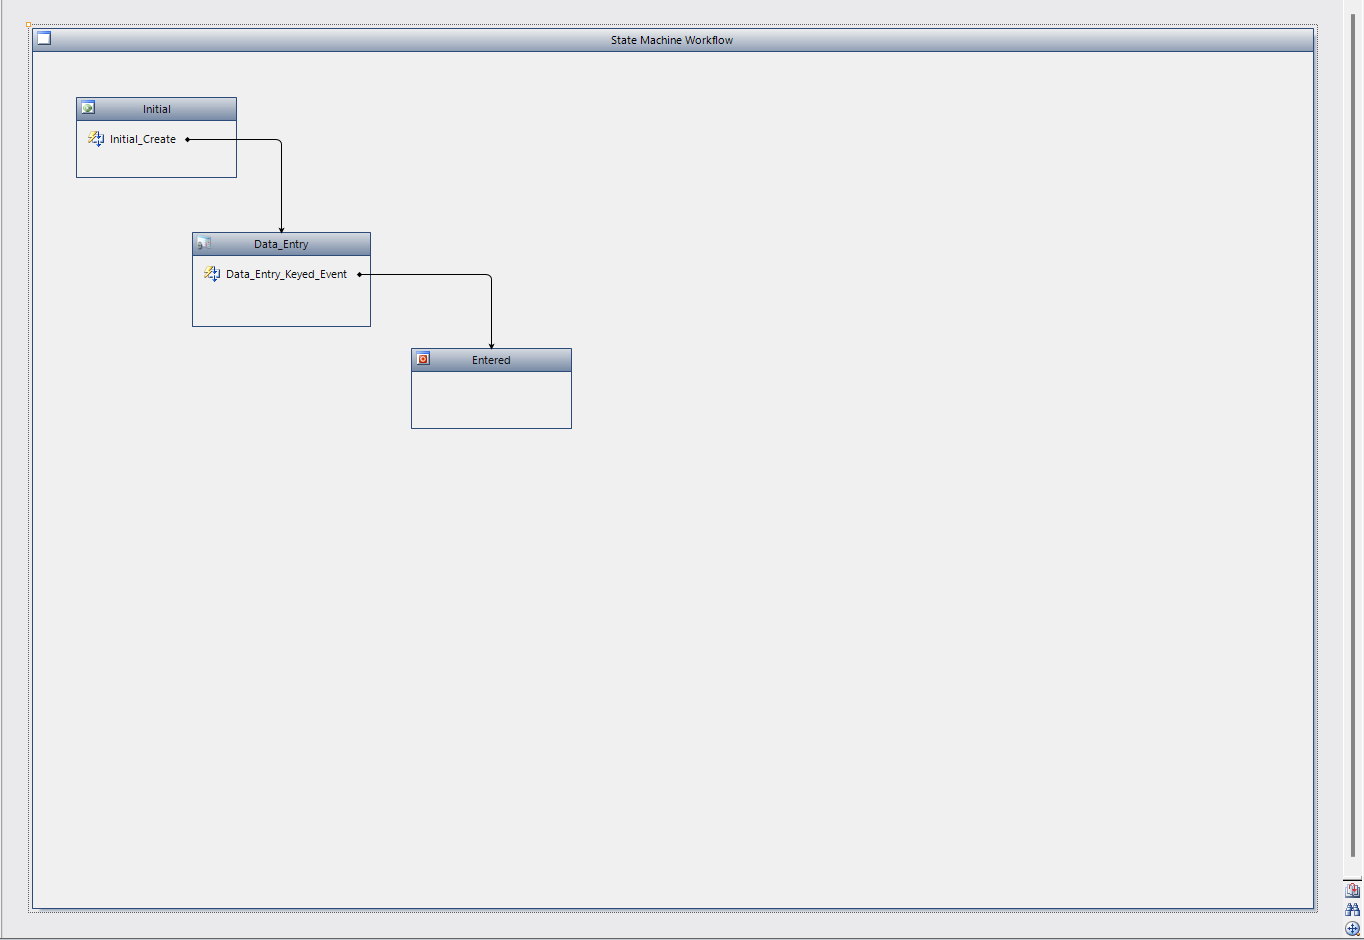Click connector arrow entering Entered state
Screen dimensions: 1364x940
tap(491, 344)
